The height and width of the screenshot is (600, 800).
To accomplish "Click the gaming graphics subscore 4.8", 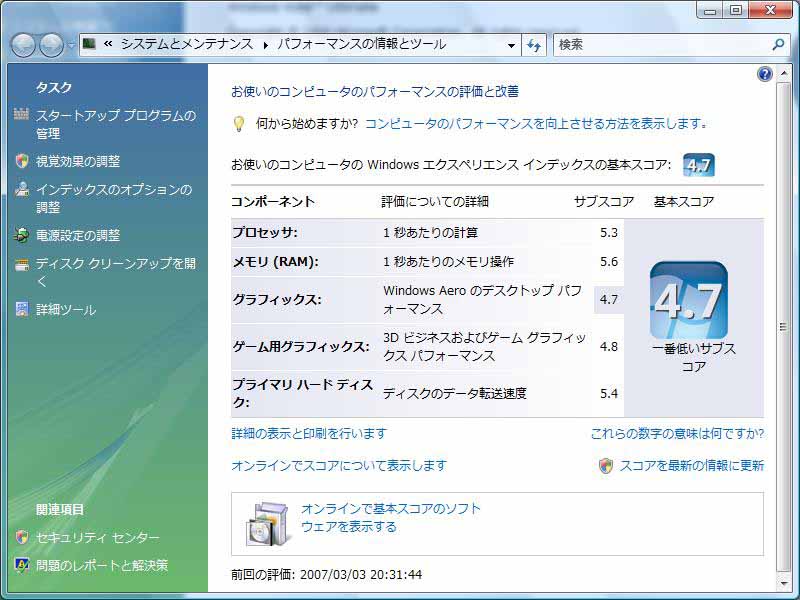I will click(609, 346).
